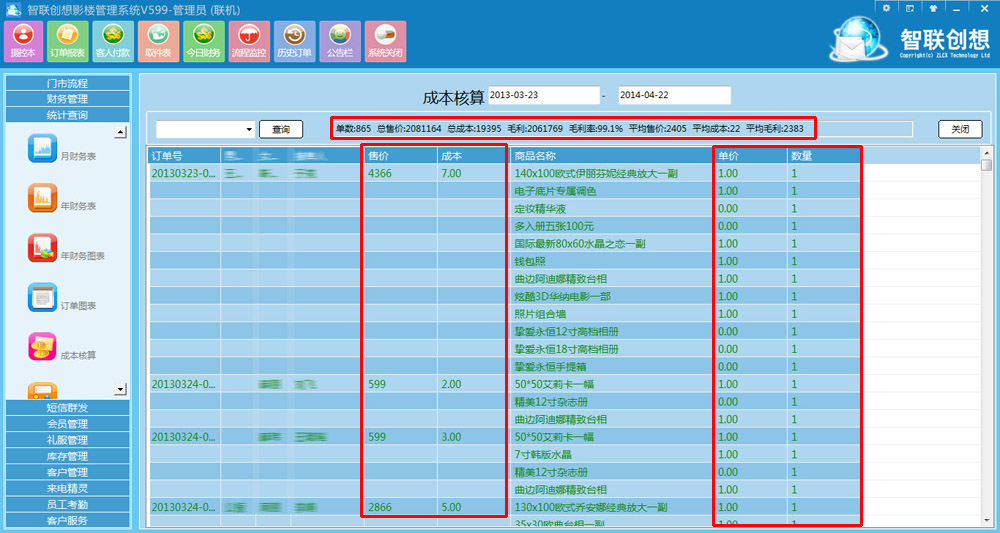Open the 库存管理 sidebar menu
The height and width of the screenshot is (533, 1000).
point(67,456)
